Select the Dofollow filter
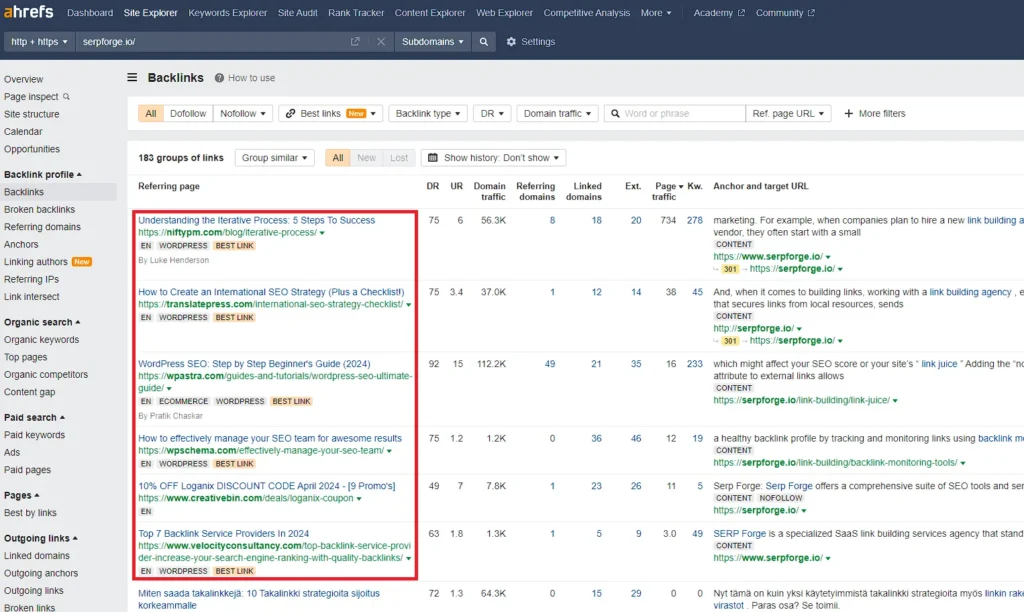Image resolution: width=1024 pixels, height=612 pixels. [188, 113]
